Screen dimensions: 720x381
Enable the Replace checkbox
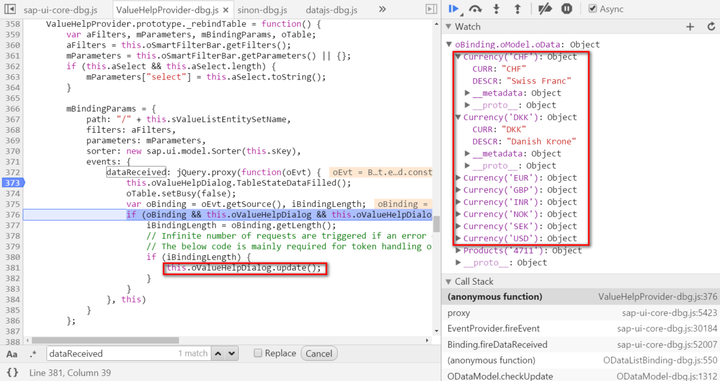pyautogui.click(x=258, y=353)
